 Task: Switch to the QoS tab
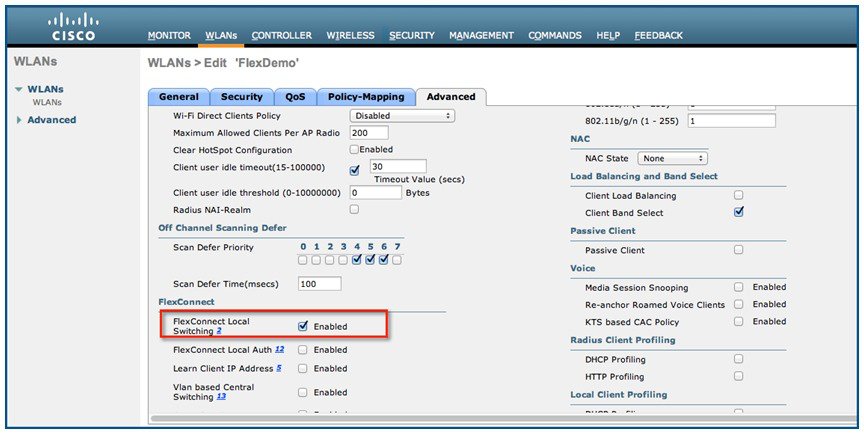click(x=295, y=97)
